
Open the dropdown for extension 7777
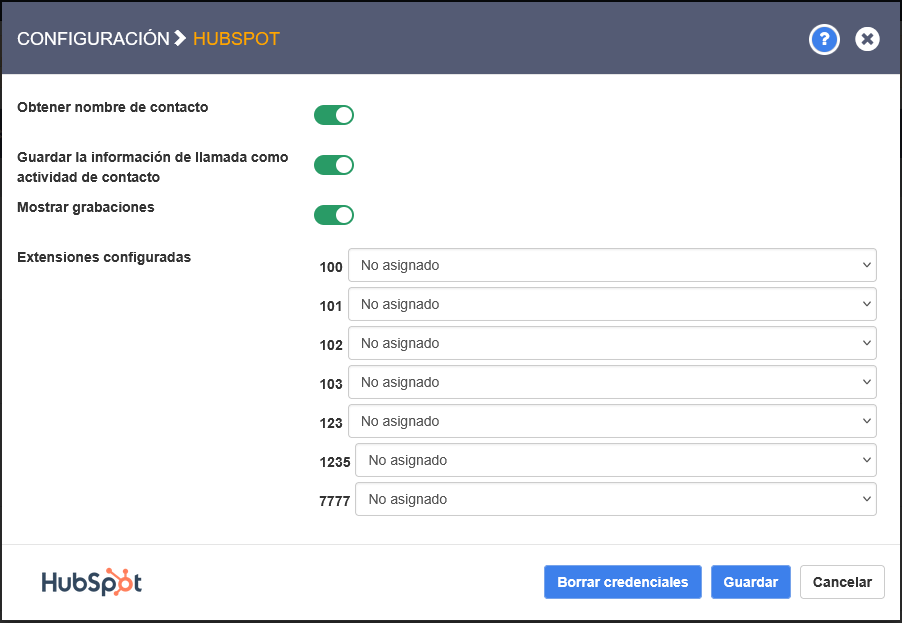pos(616,499)
